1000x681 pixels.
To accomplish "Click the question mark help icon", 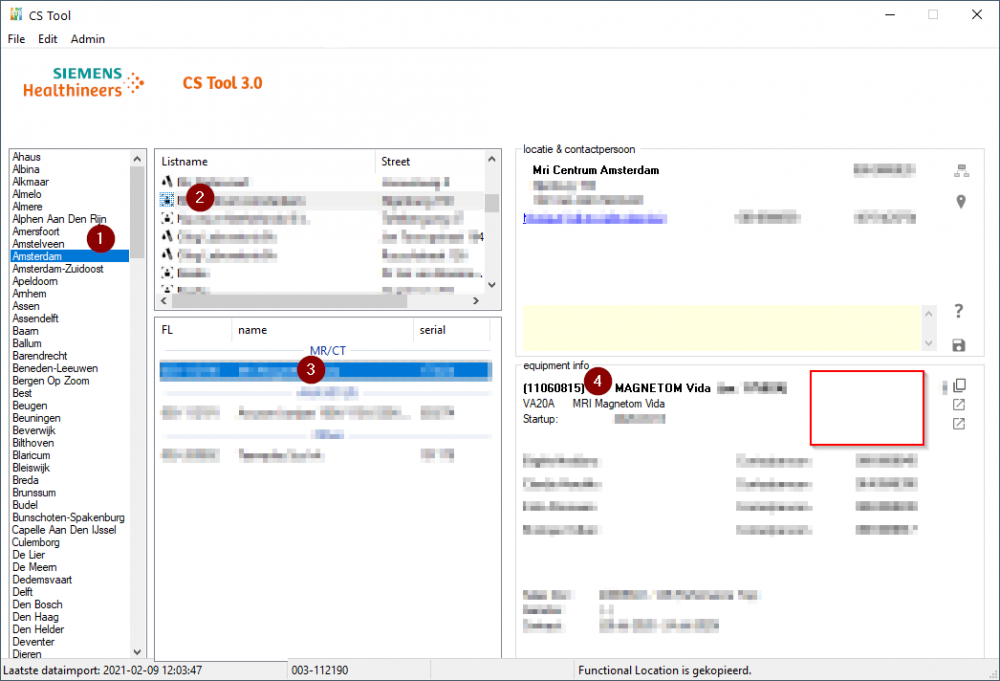I will click(x=959, y=311).
